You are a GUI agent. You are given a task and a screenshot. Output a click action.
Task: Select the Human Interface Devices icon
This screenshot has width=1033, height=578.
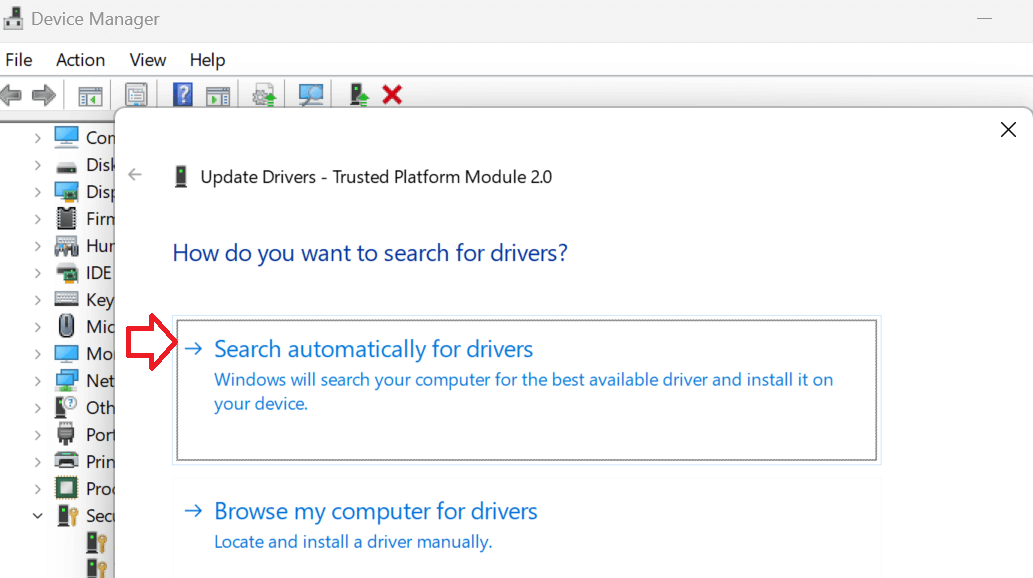click(x=67, y=246)
